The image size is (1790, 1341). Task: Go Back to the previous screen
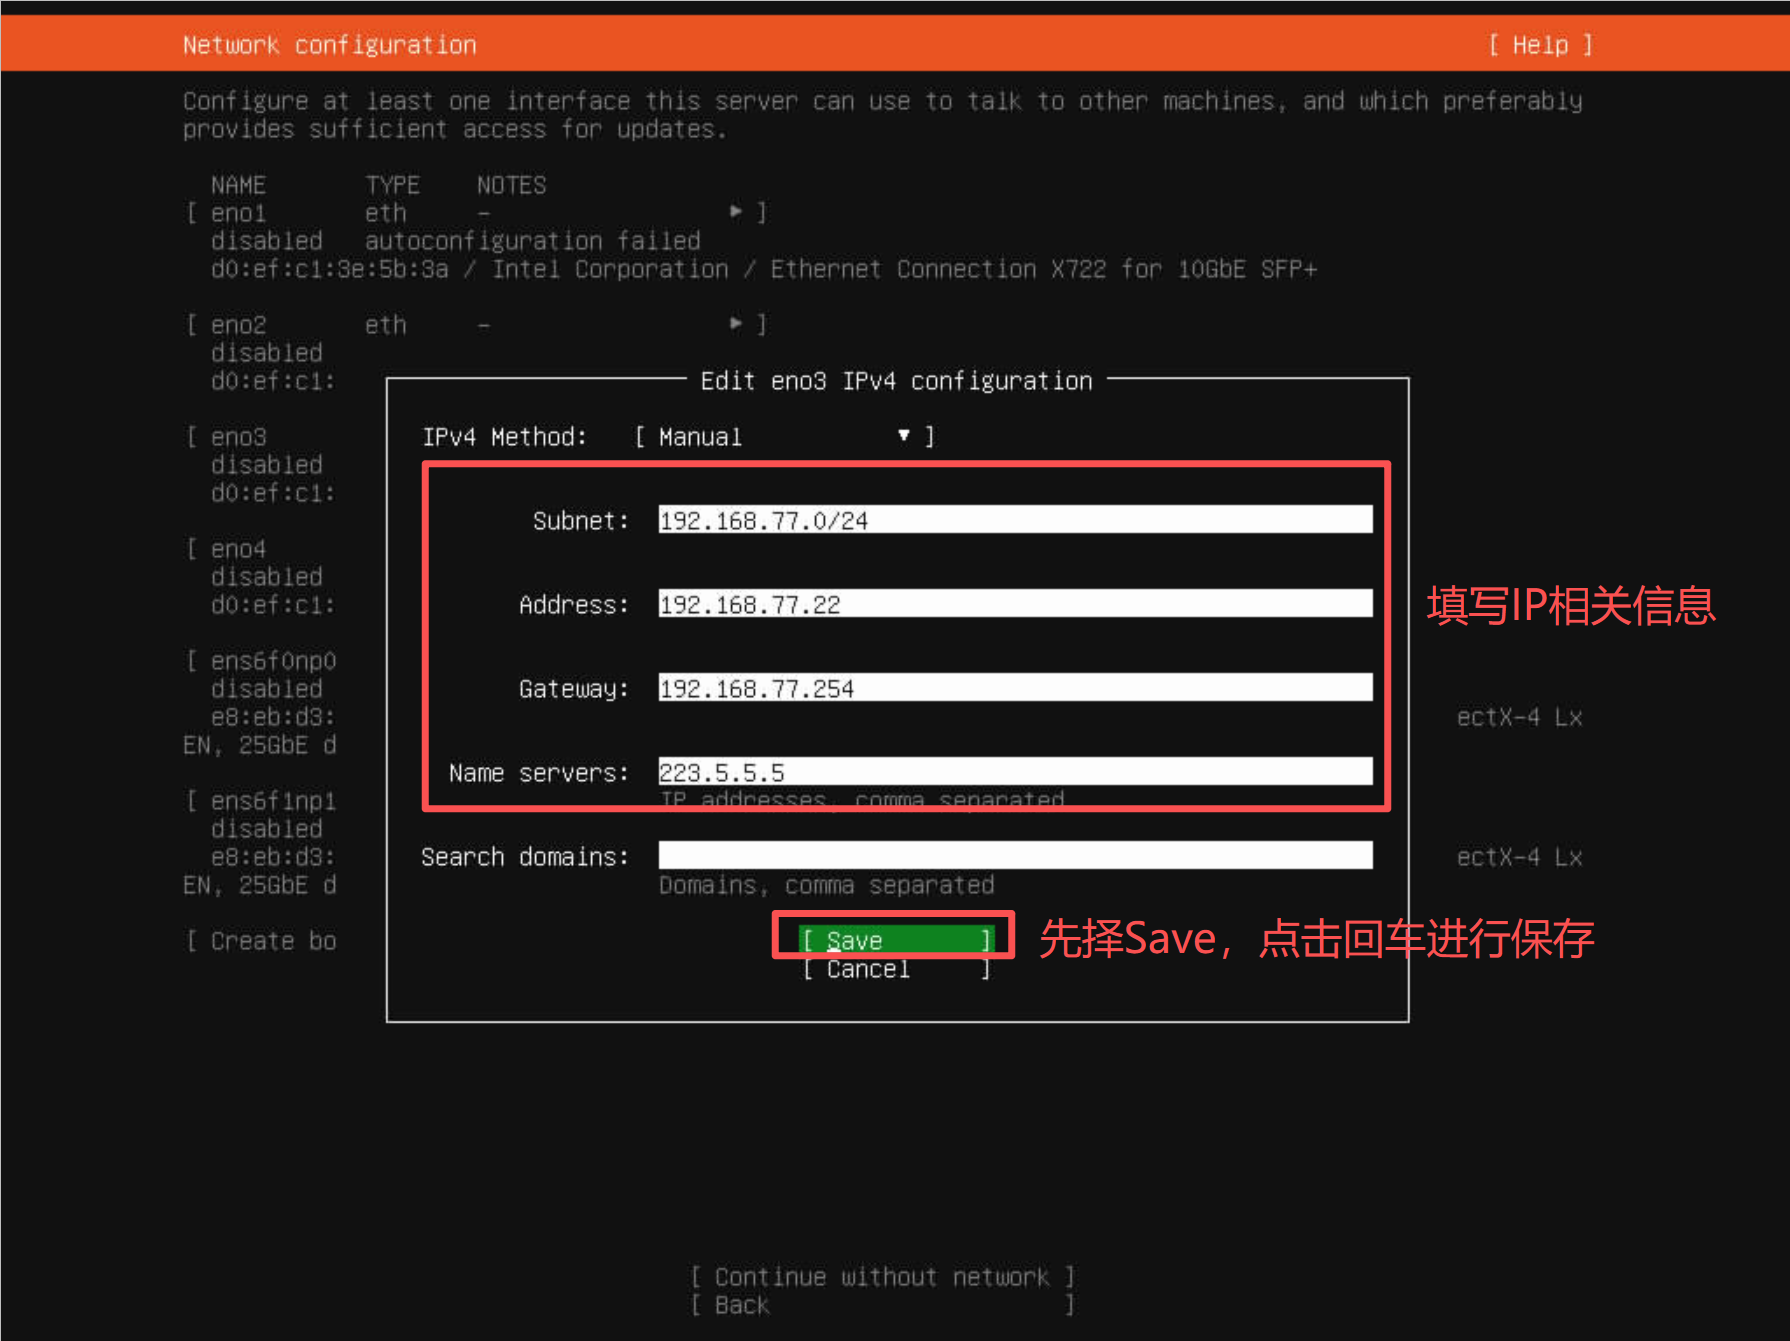tap(742, 1305)
